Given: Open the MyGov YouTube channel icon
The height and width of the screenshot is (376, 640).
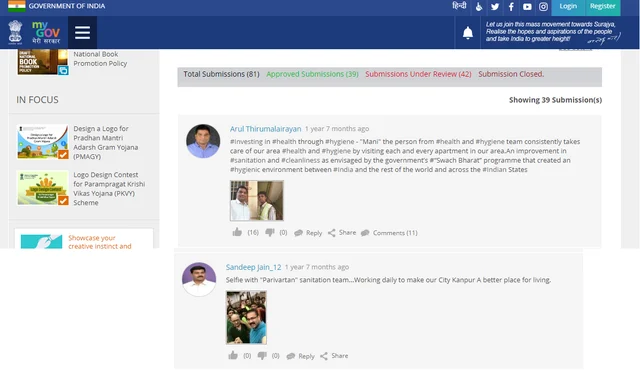Looking at the screenshot, I should [527, 7].
